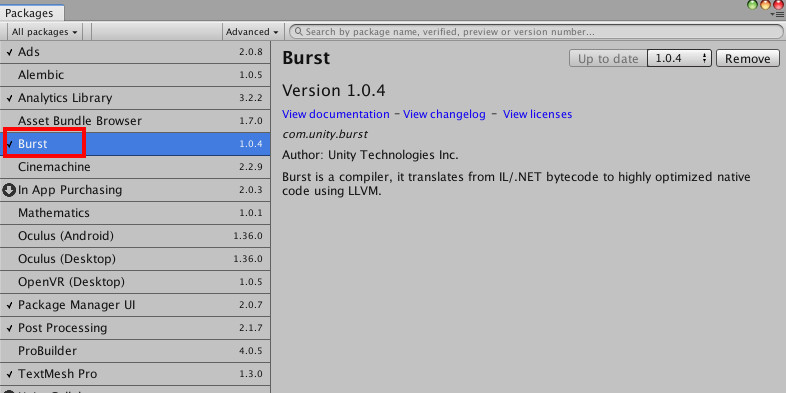Click the download icon beside In App Purchasing
The width and height of the screenshot is (786, 393).
9,190
